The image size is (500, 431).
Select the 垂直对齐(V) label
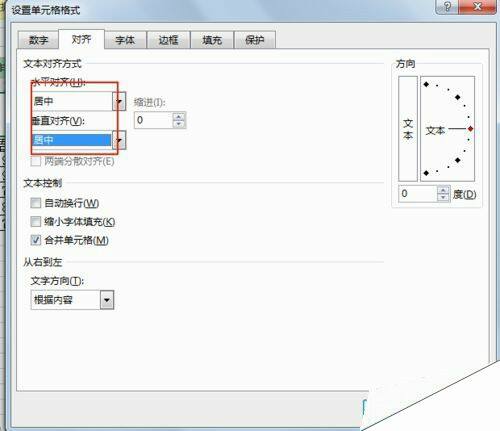click(58, 121)
